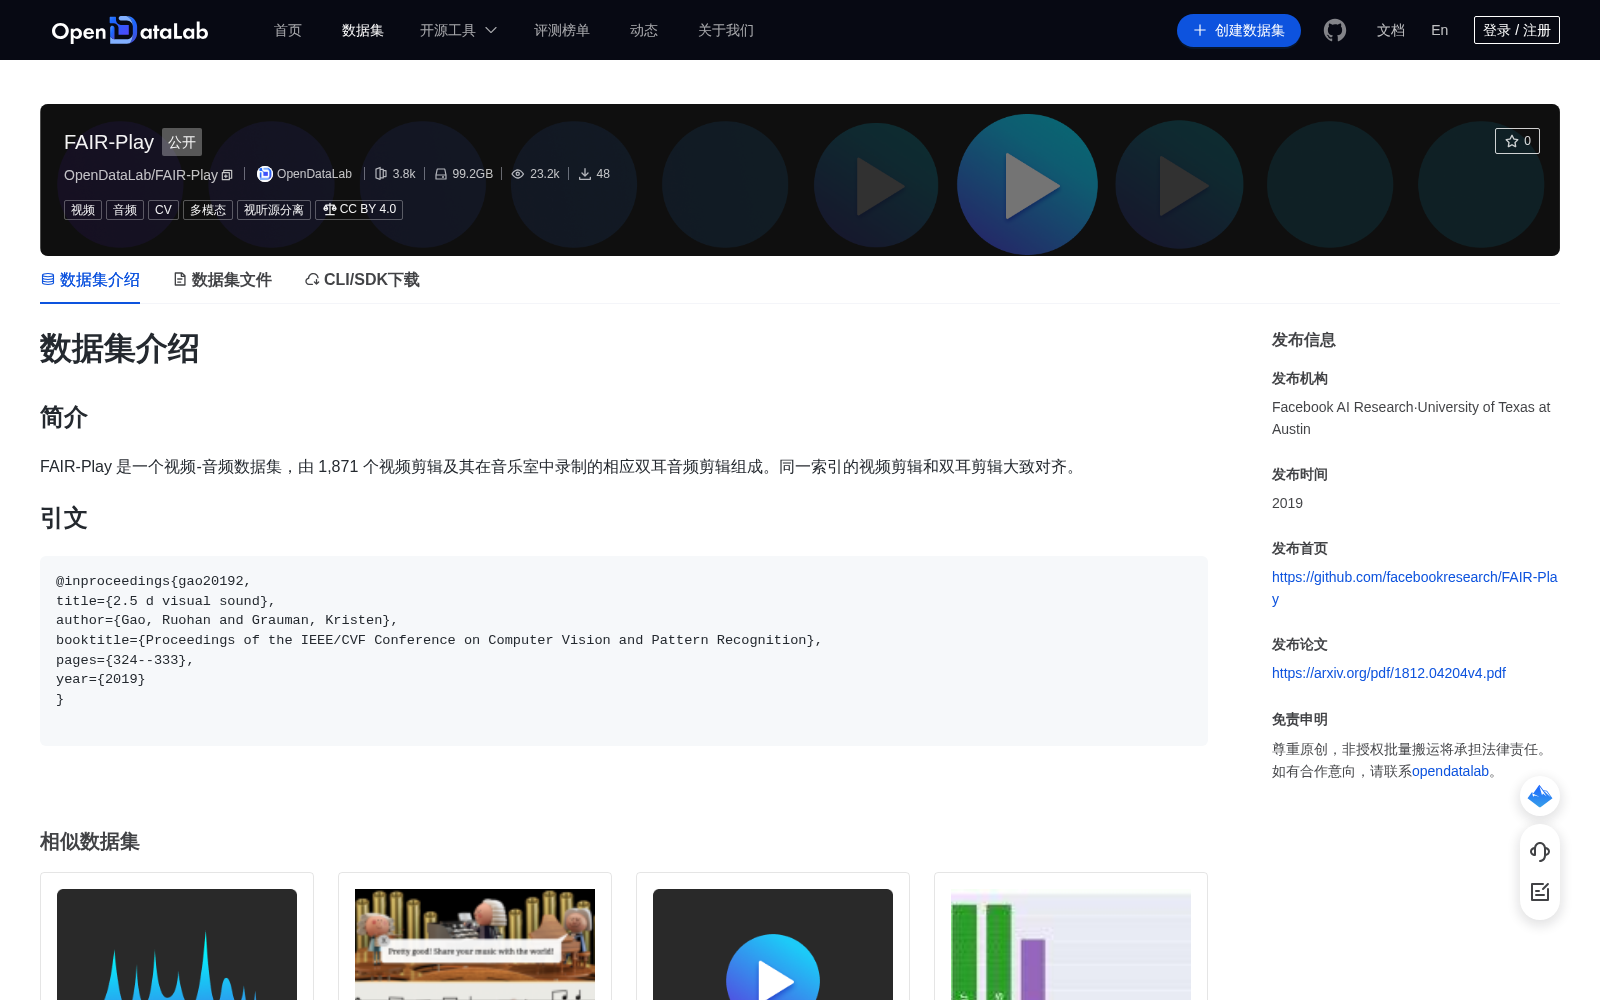Open 数据集 in the top navigation

tap(363, 30)
